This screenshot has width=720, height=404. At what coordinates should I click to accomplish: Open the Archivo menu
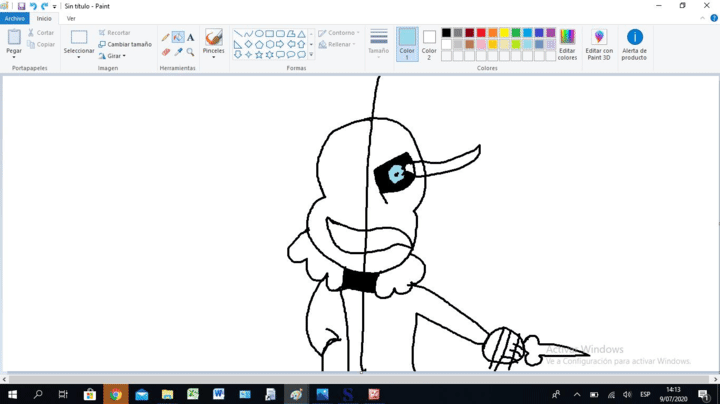pos(14,18)
